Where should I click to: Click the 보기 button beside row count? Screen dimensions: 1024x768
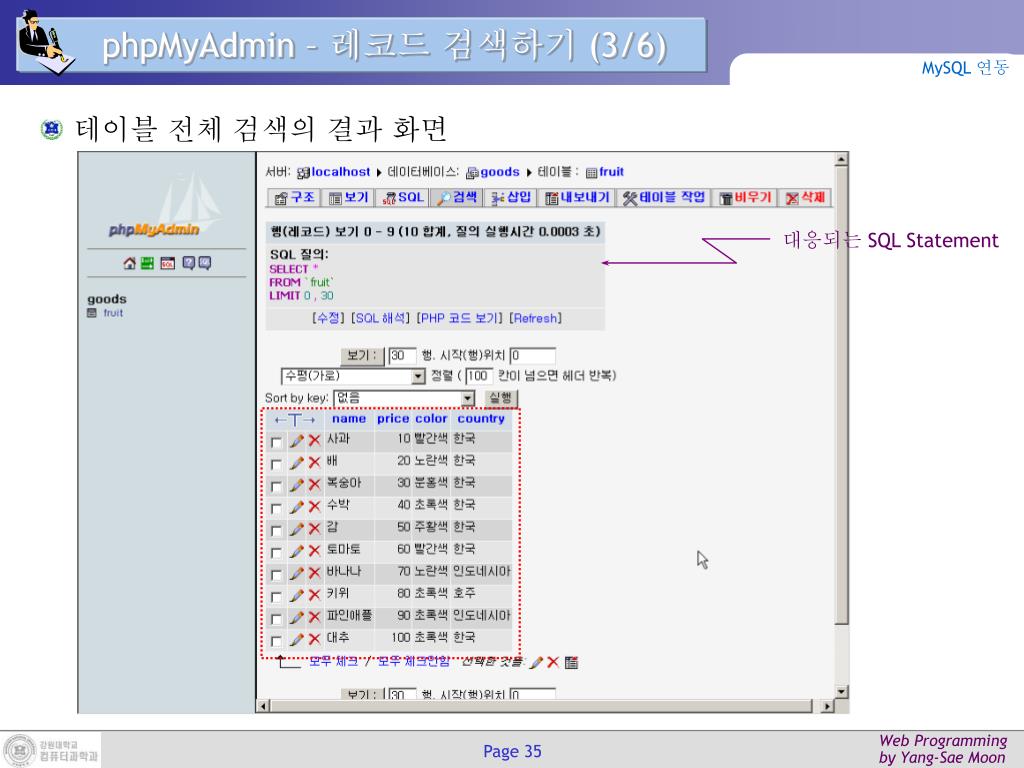[x=362, y=356]
